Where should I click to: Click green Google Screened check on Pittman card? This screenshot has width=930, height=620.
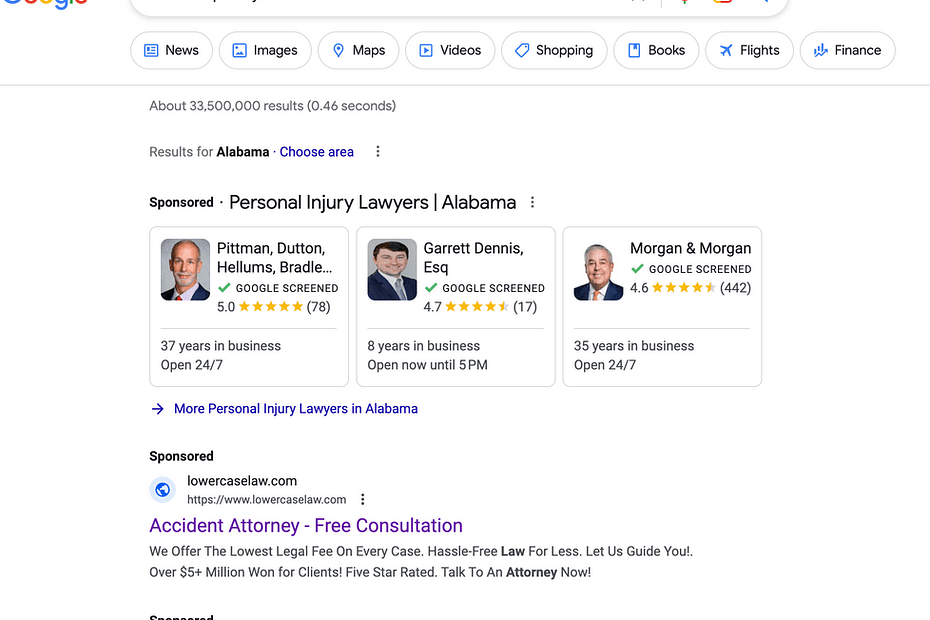(224, 288)
